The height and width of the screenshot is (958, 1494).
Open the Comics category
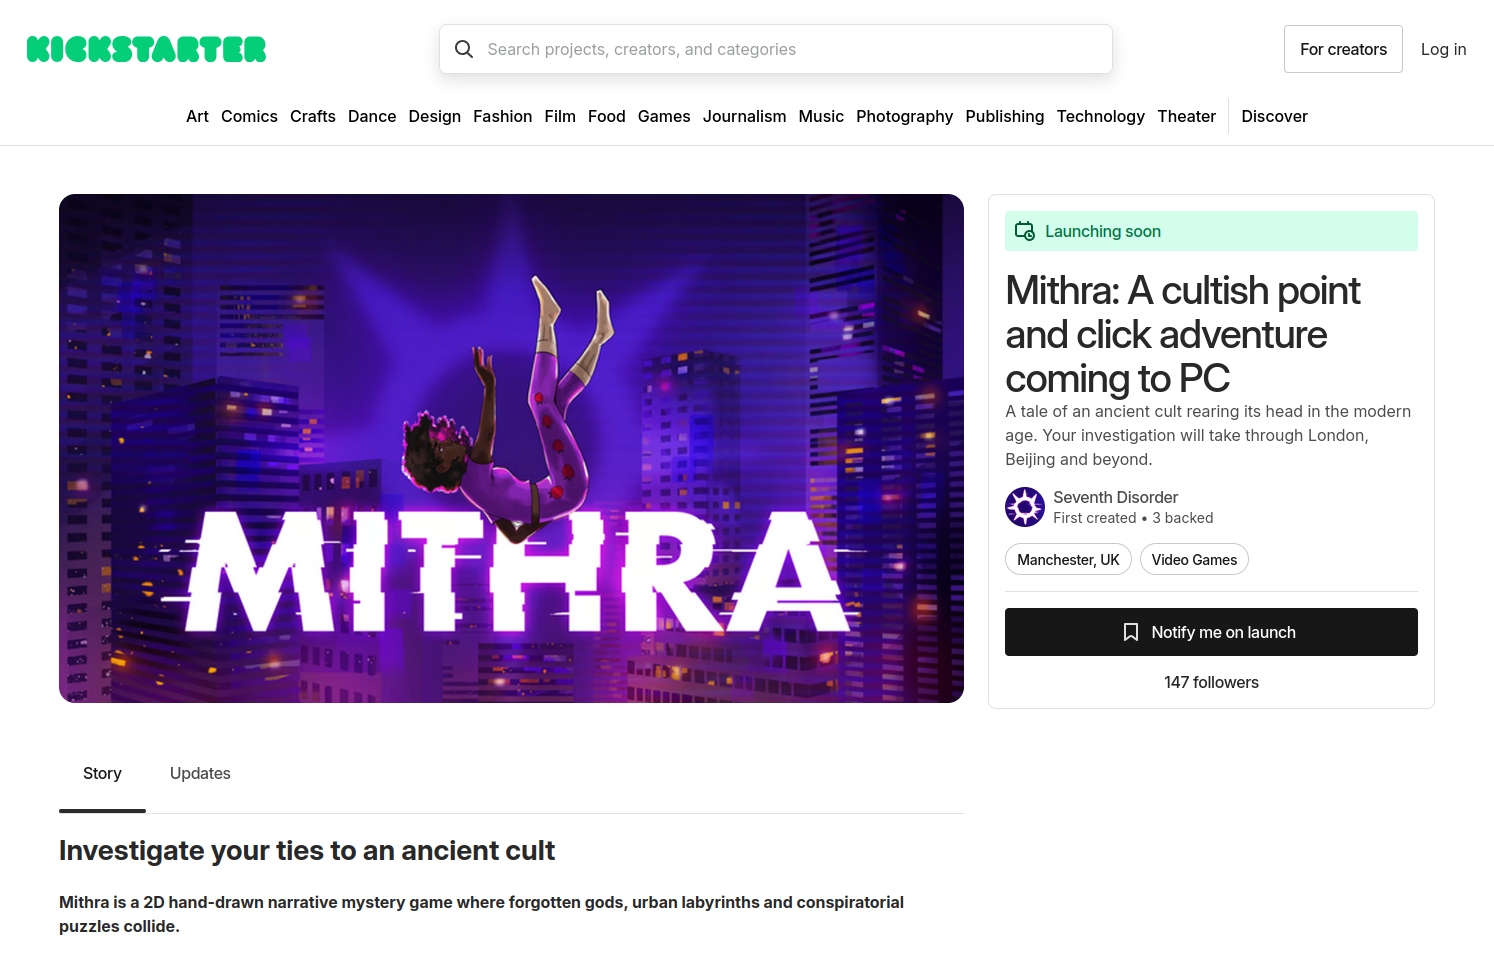249,116
